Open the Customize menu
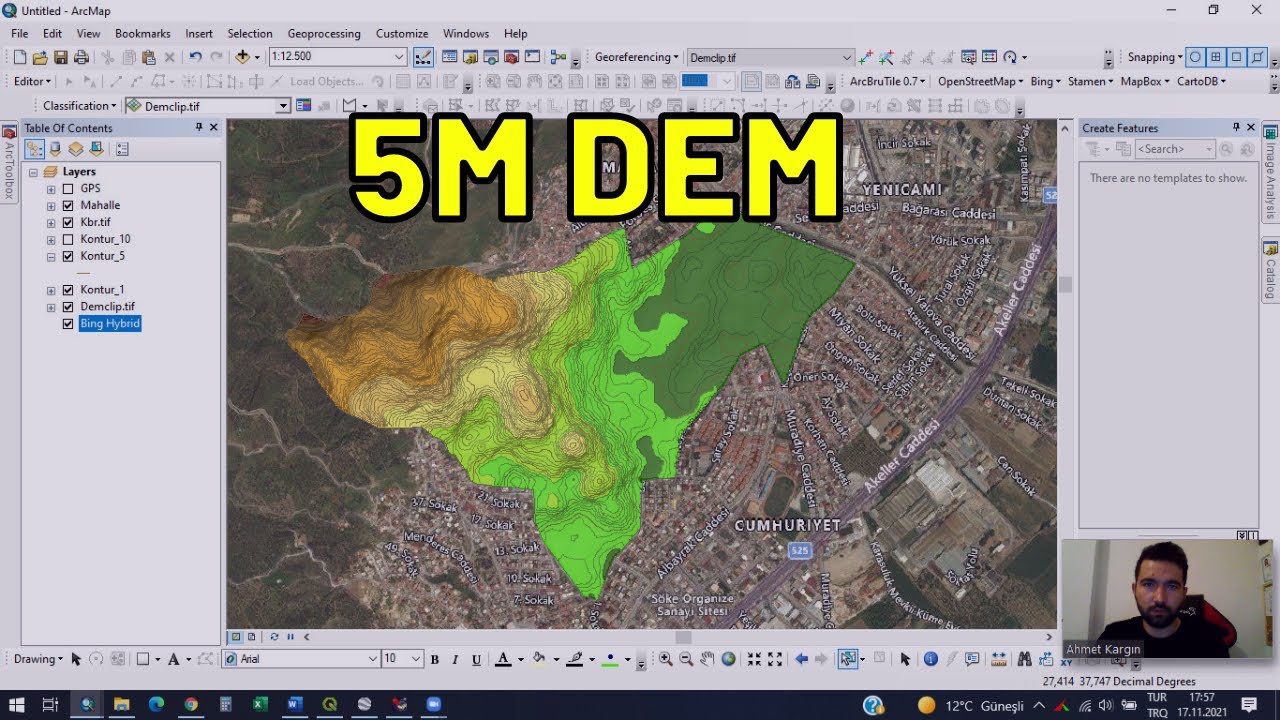This screenshot has width=1280, height=720. click(x=402, y=33)
